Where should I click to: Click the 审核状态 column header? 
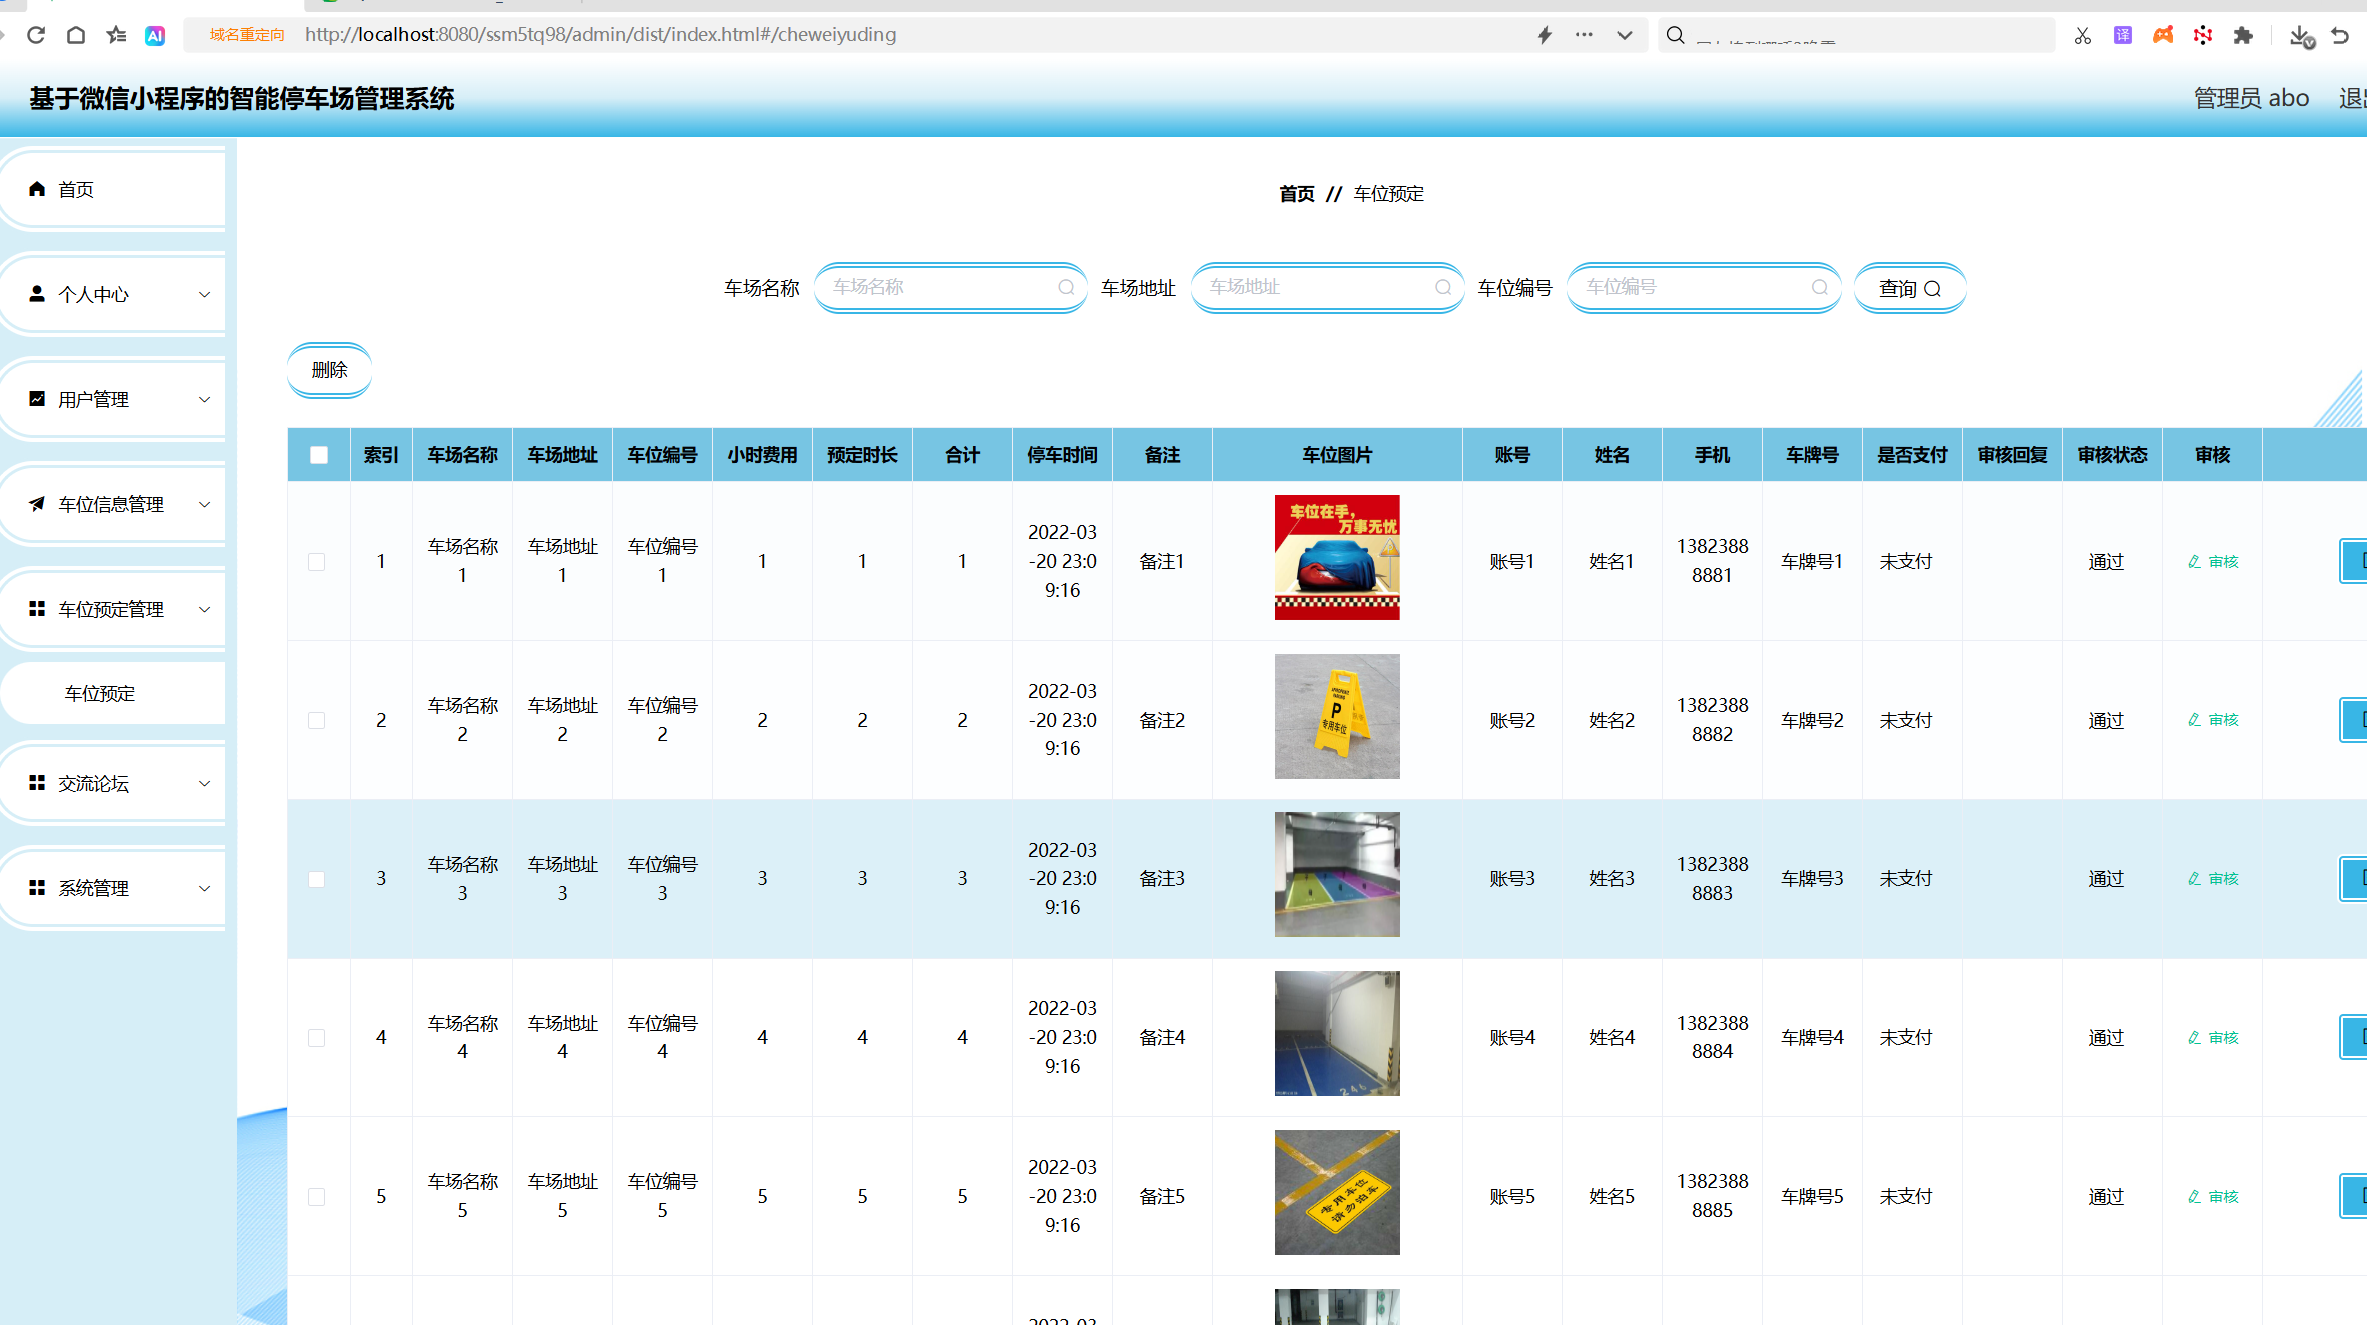[x=2112, y=455]
